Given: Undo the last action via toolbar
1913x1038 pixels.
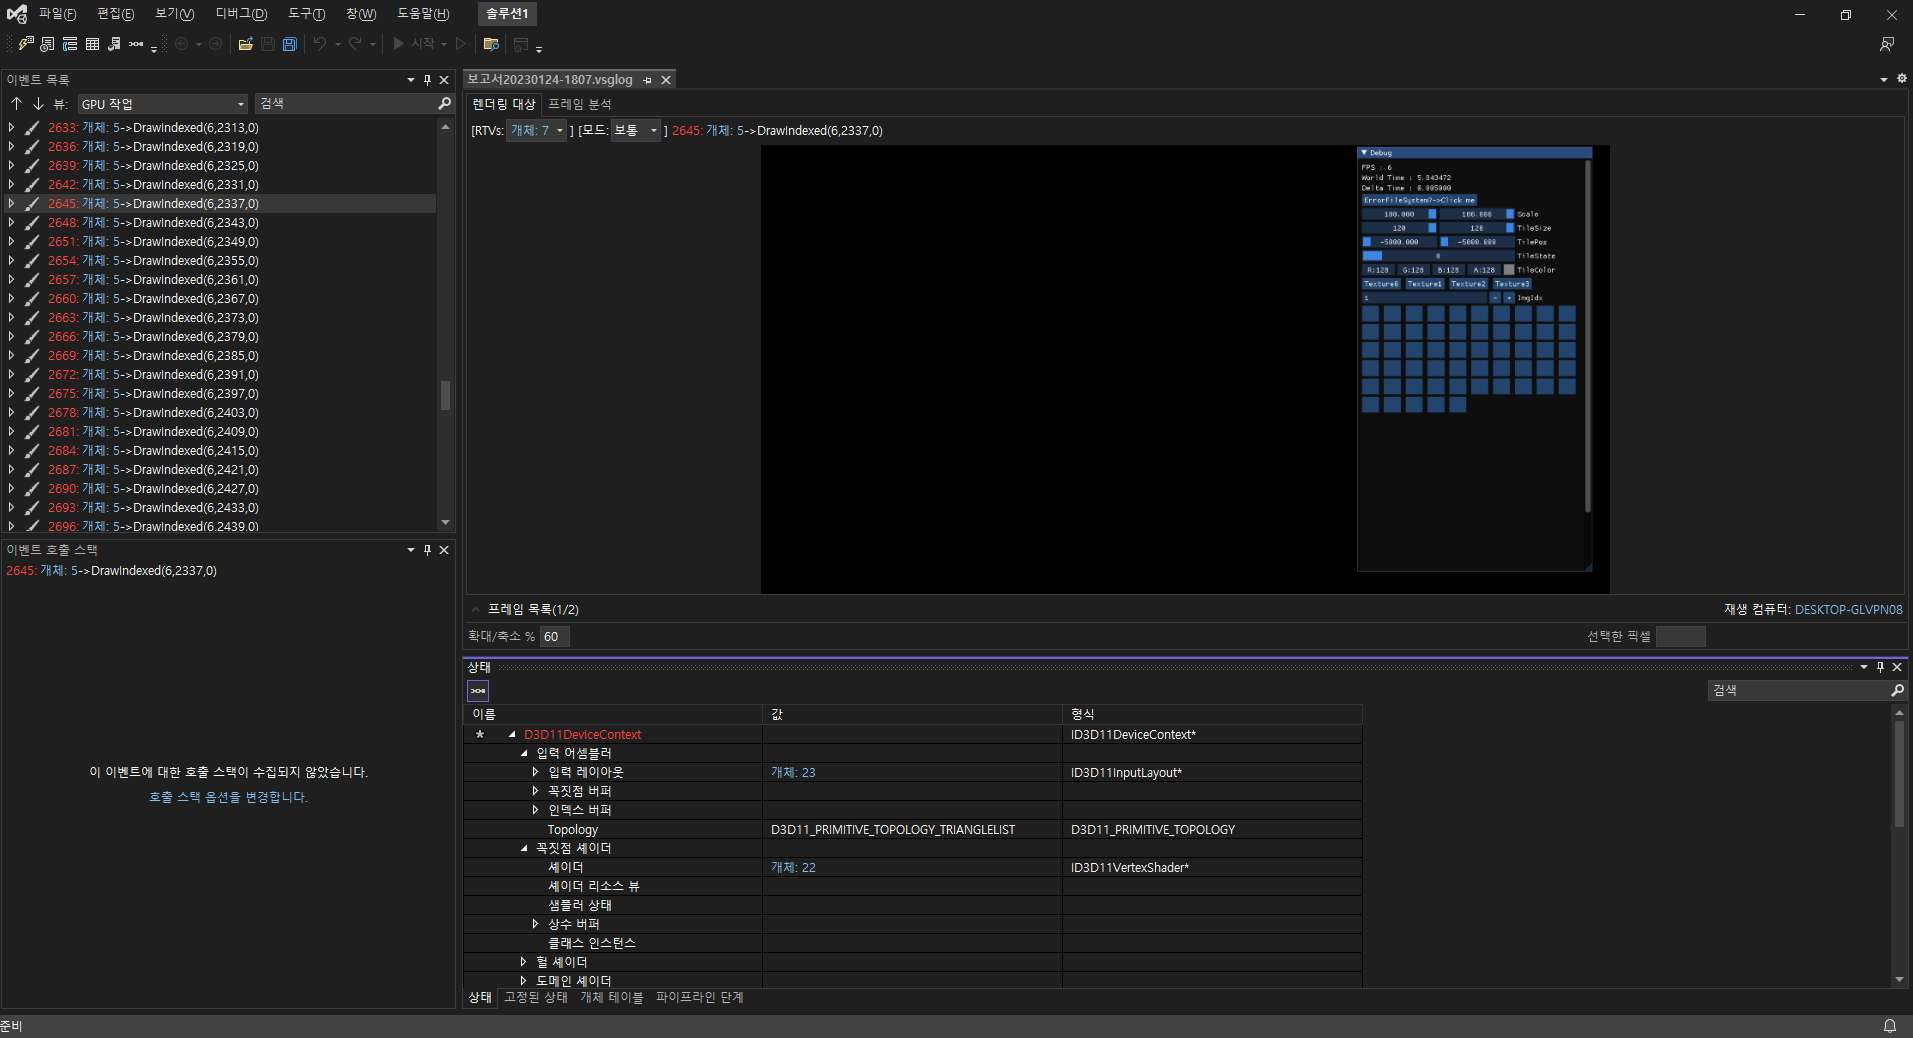Looking at the screenshot, I should click(319, 44).
